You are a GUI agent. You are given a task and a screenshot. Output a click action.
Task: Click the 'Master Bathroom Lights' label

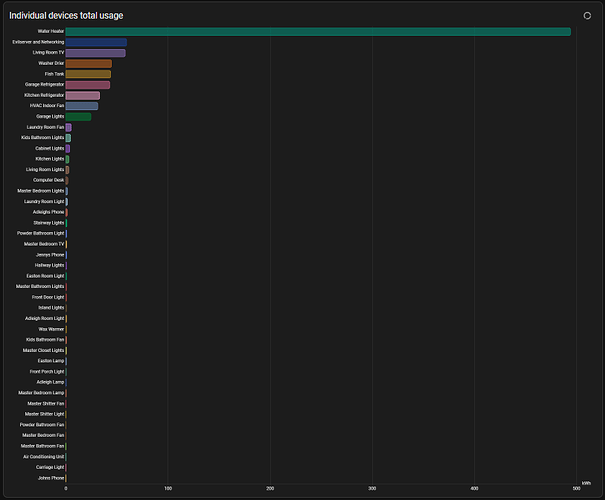click(x=40, y=287)
